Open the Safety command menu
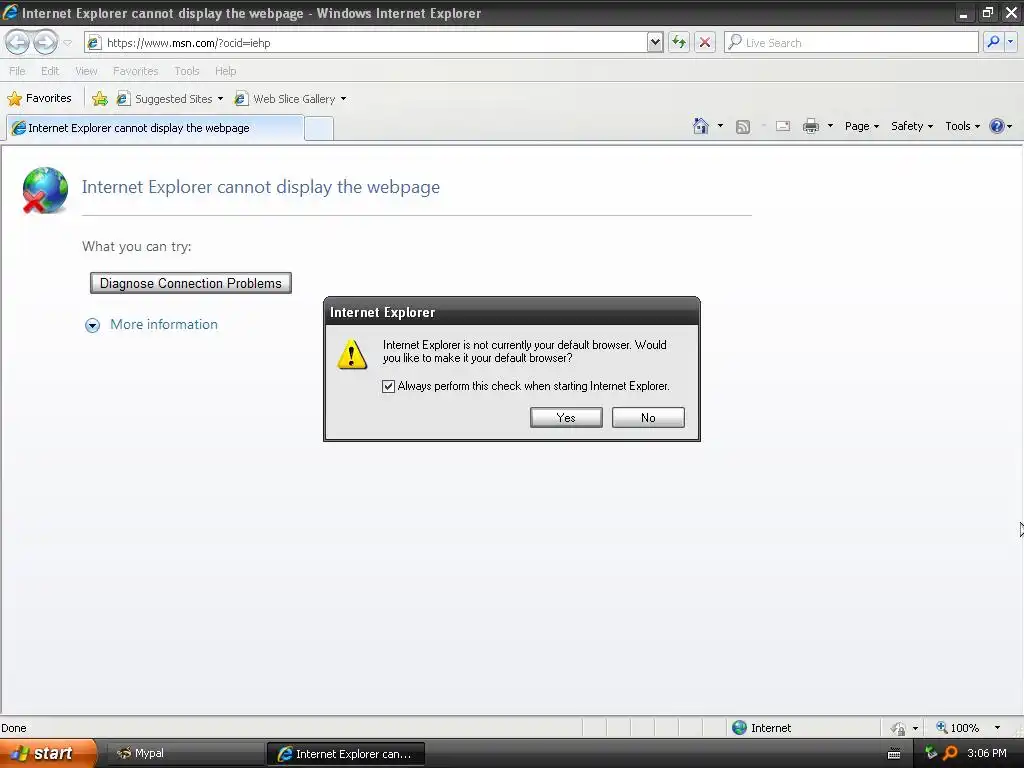 coord(912,126)
